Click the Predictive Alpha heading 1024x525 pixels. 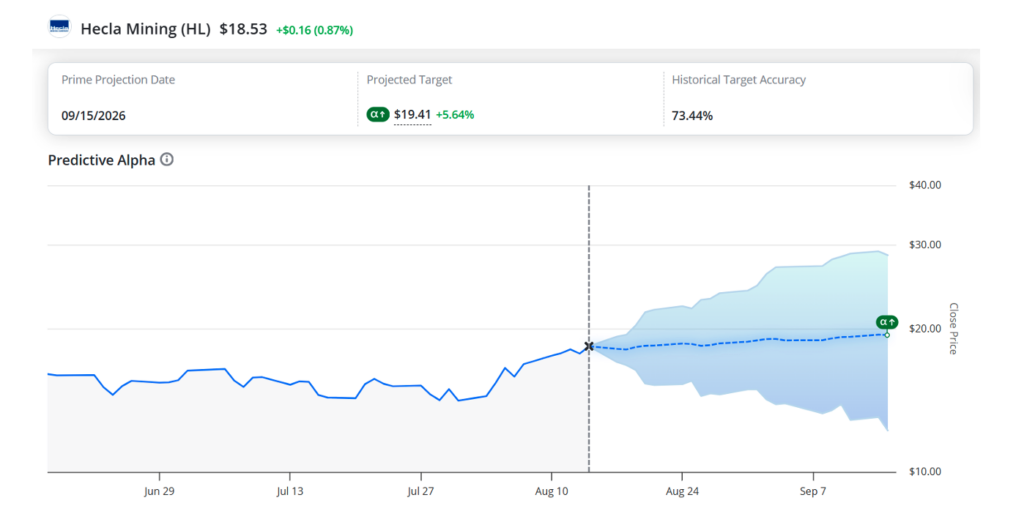(x=102, y=160)
